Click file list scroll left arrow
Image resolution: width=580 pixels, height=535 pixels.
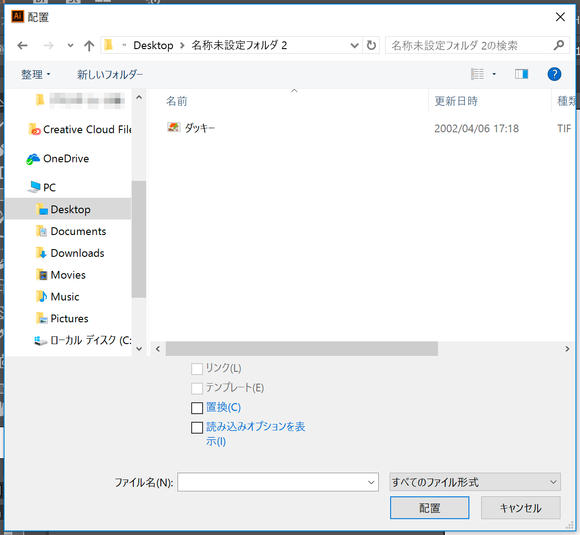point(158,349)
